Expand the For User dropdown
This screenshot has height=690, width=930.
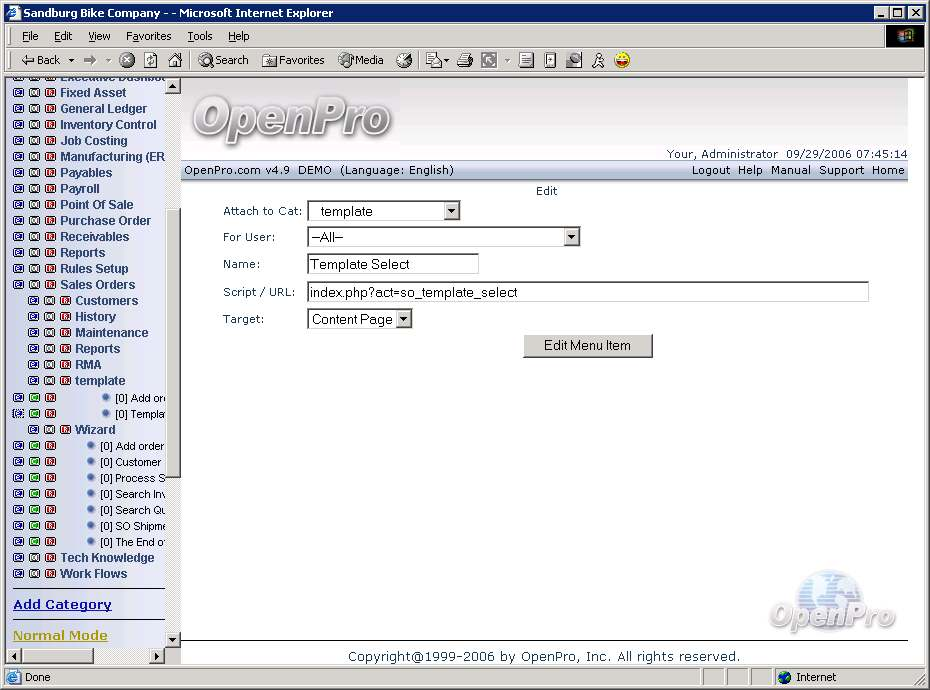tap(571, 237)
